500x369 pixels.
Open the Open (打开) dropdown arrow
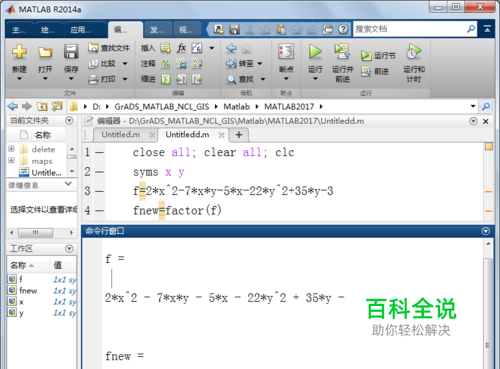coord(45,79)
